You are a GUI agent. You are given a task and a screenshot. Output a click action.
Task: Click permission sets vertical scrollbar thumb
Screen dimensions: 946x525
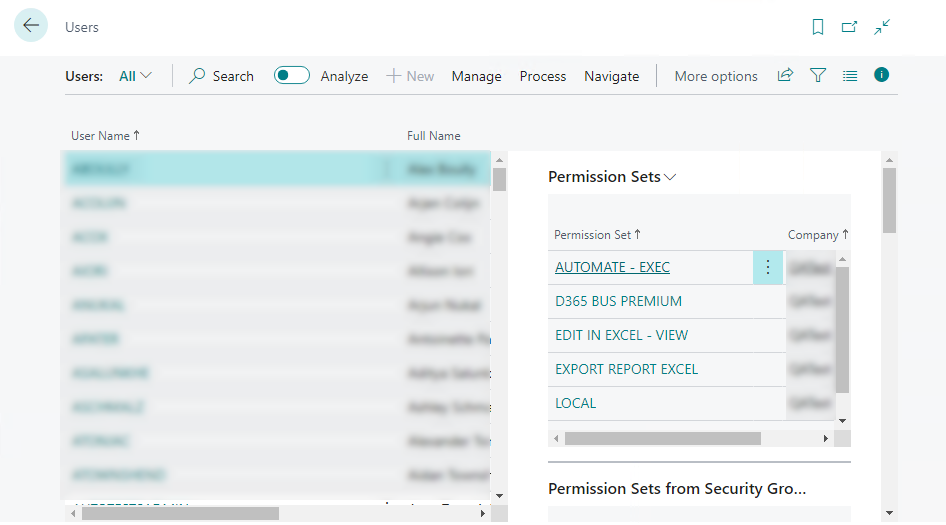pyautogui.click(x=842, y=330)
